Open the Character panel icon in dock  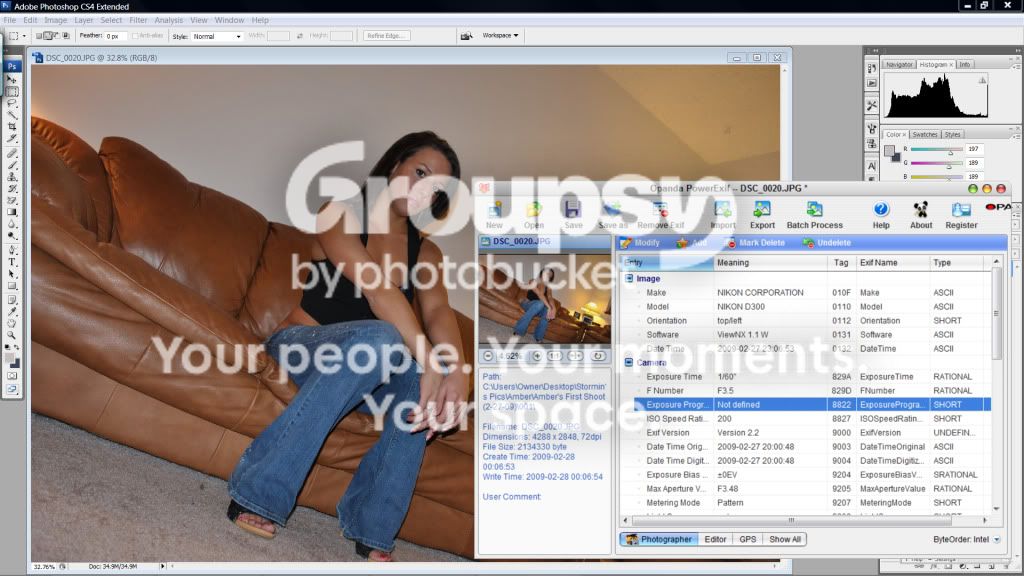(x=872, y=166)
